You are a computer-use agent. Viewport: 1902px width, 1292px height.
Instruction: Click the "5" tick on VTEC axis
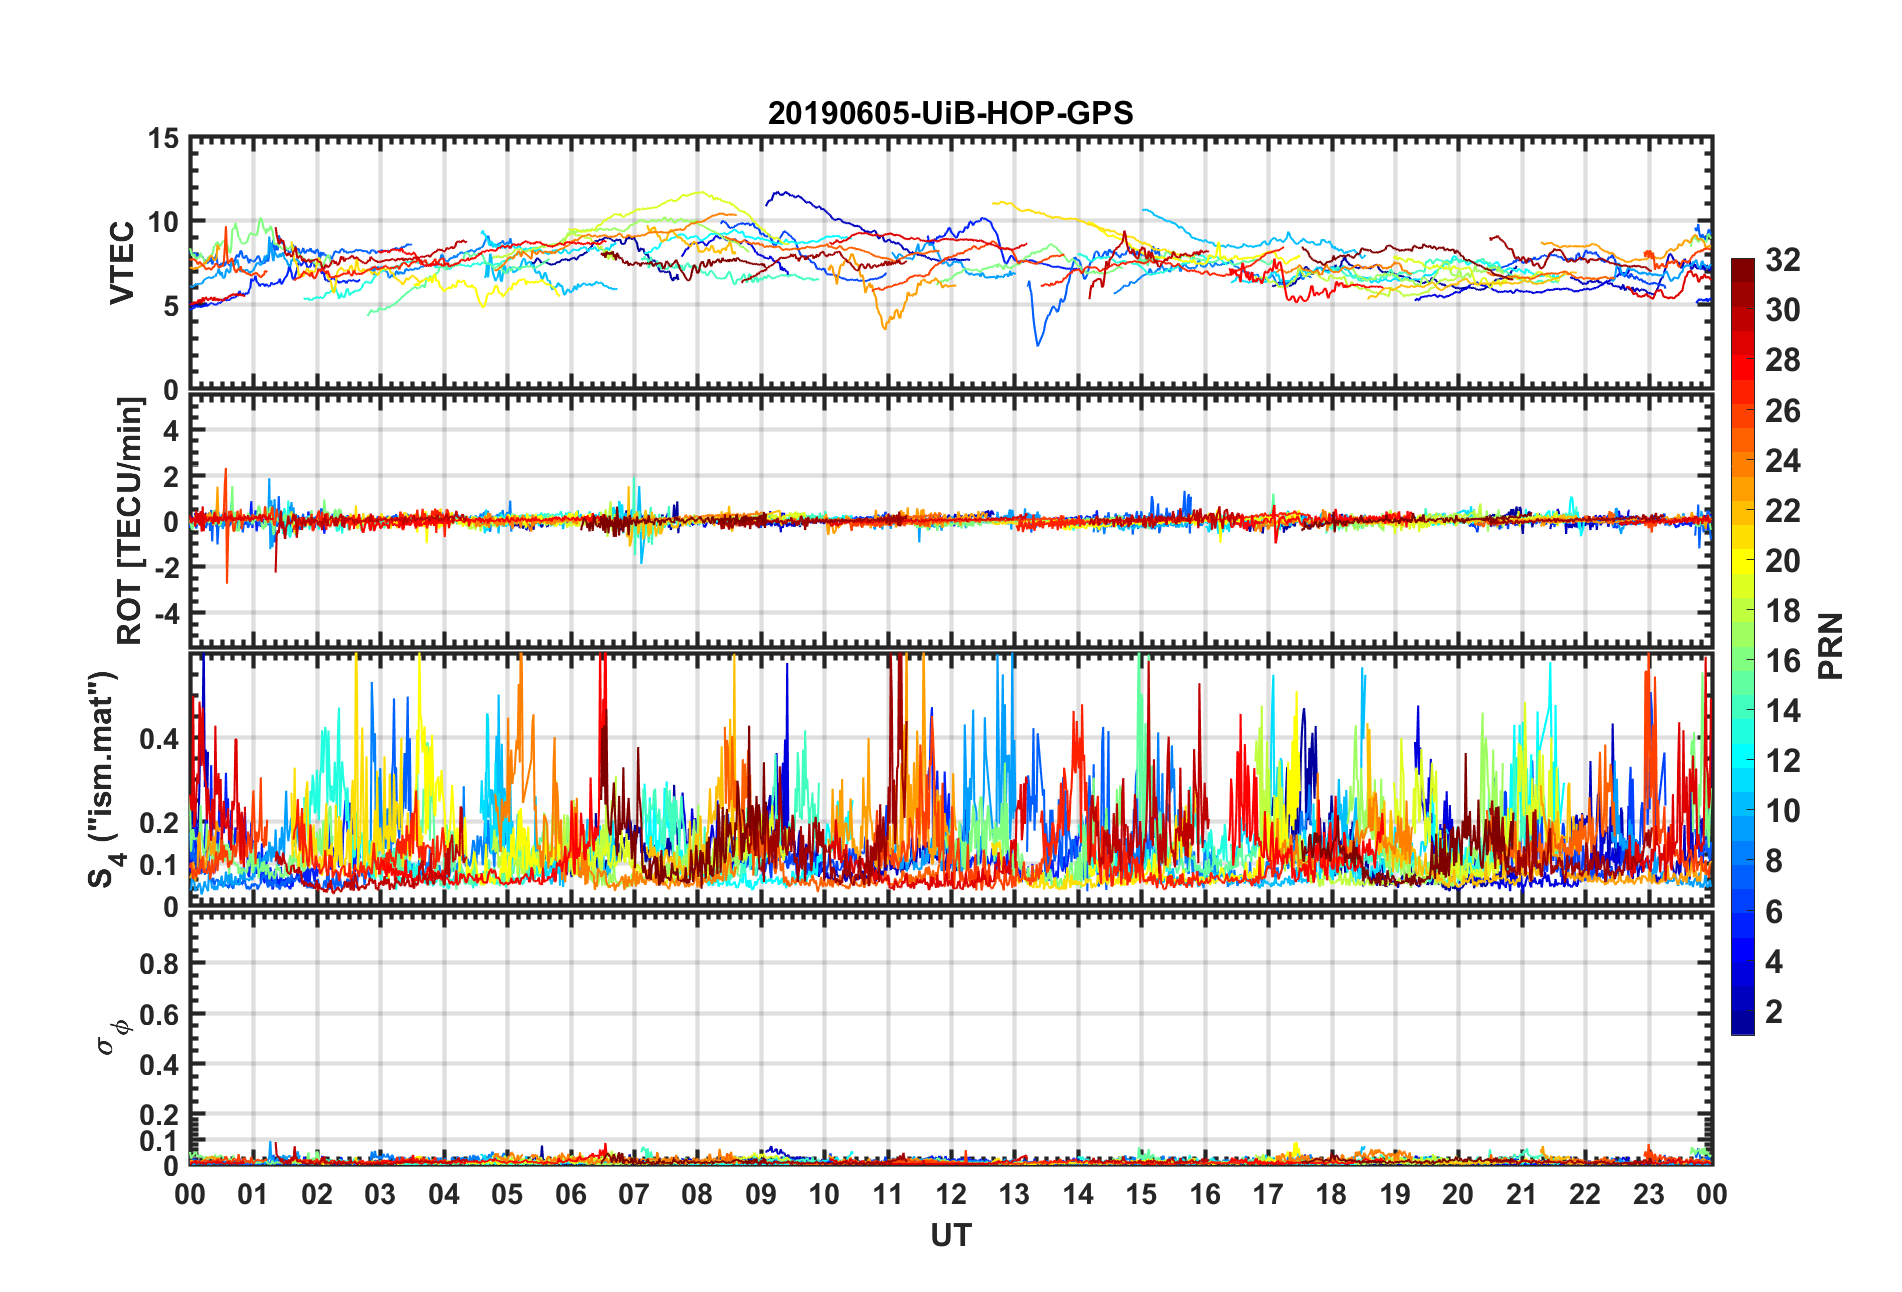(172, 306)
